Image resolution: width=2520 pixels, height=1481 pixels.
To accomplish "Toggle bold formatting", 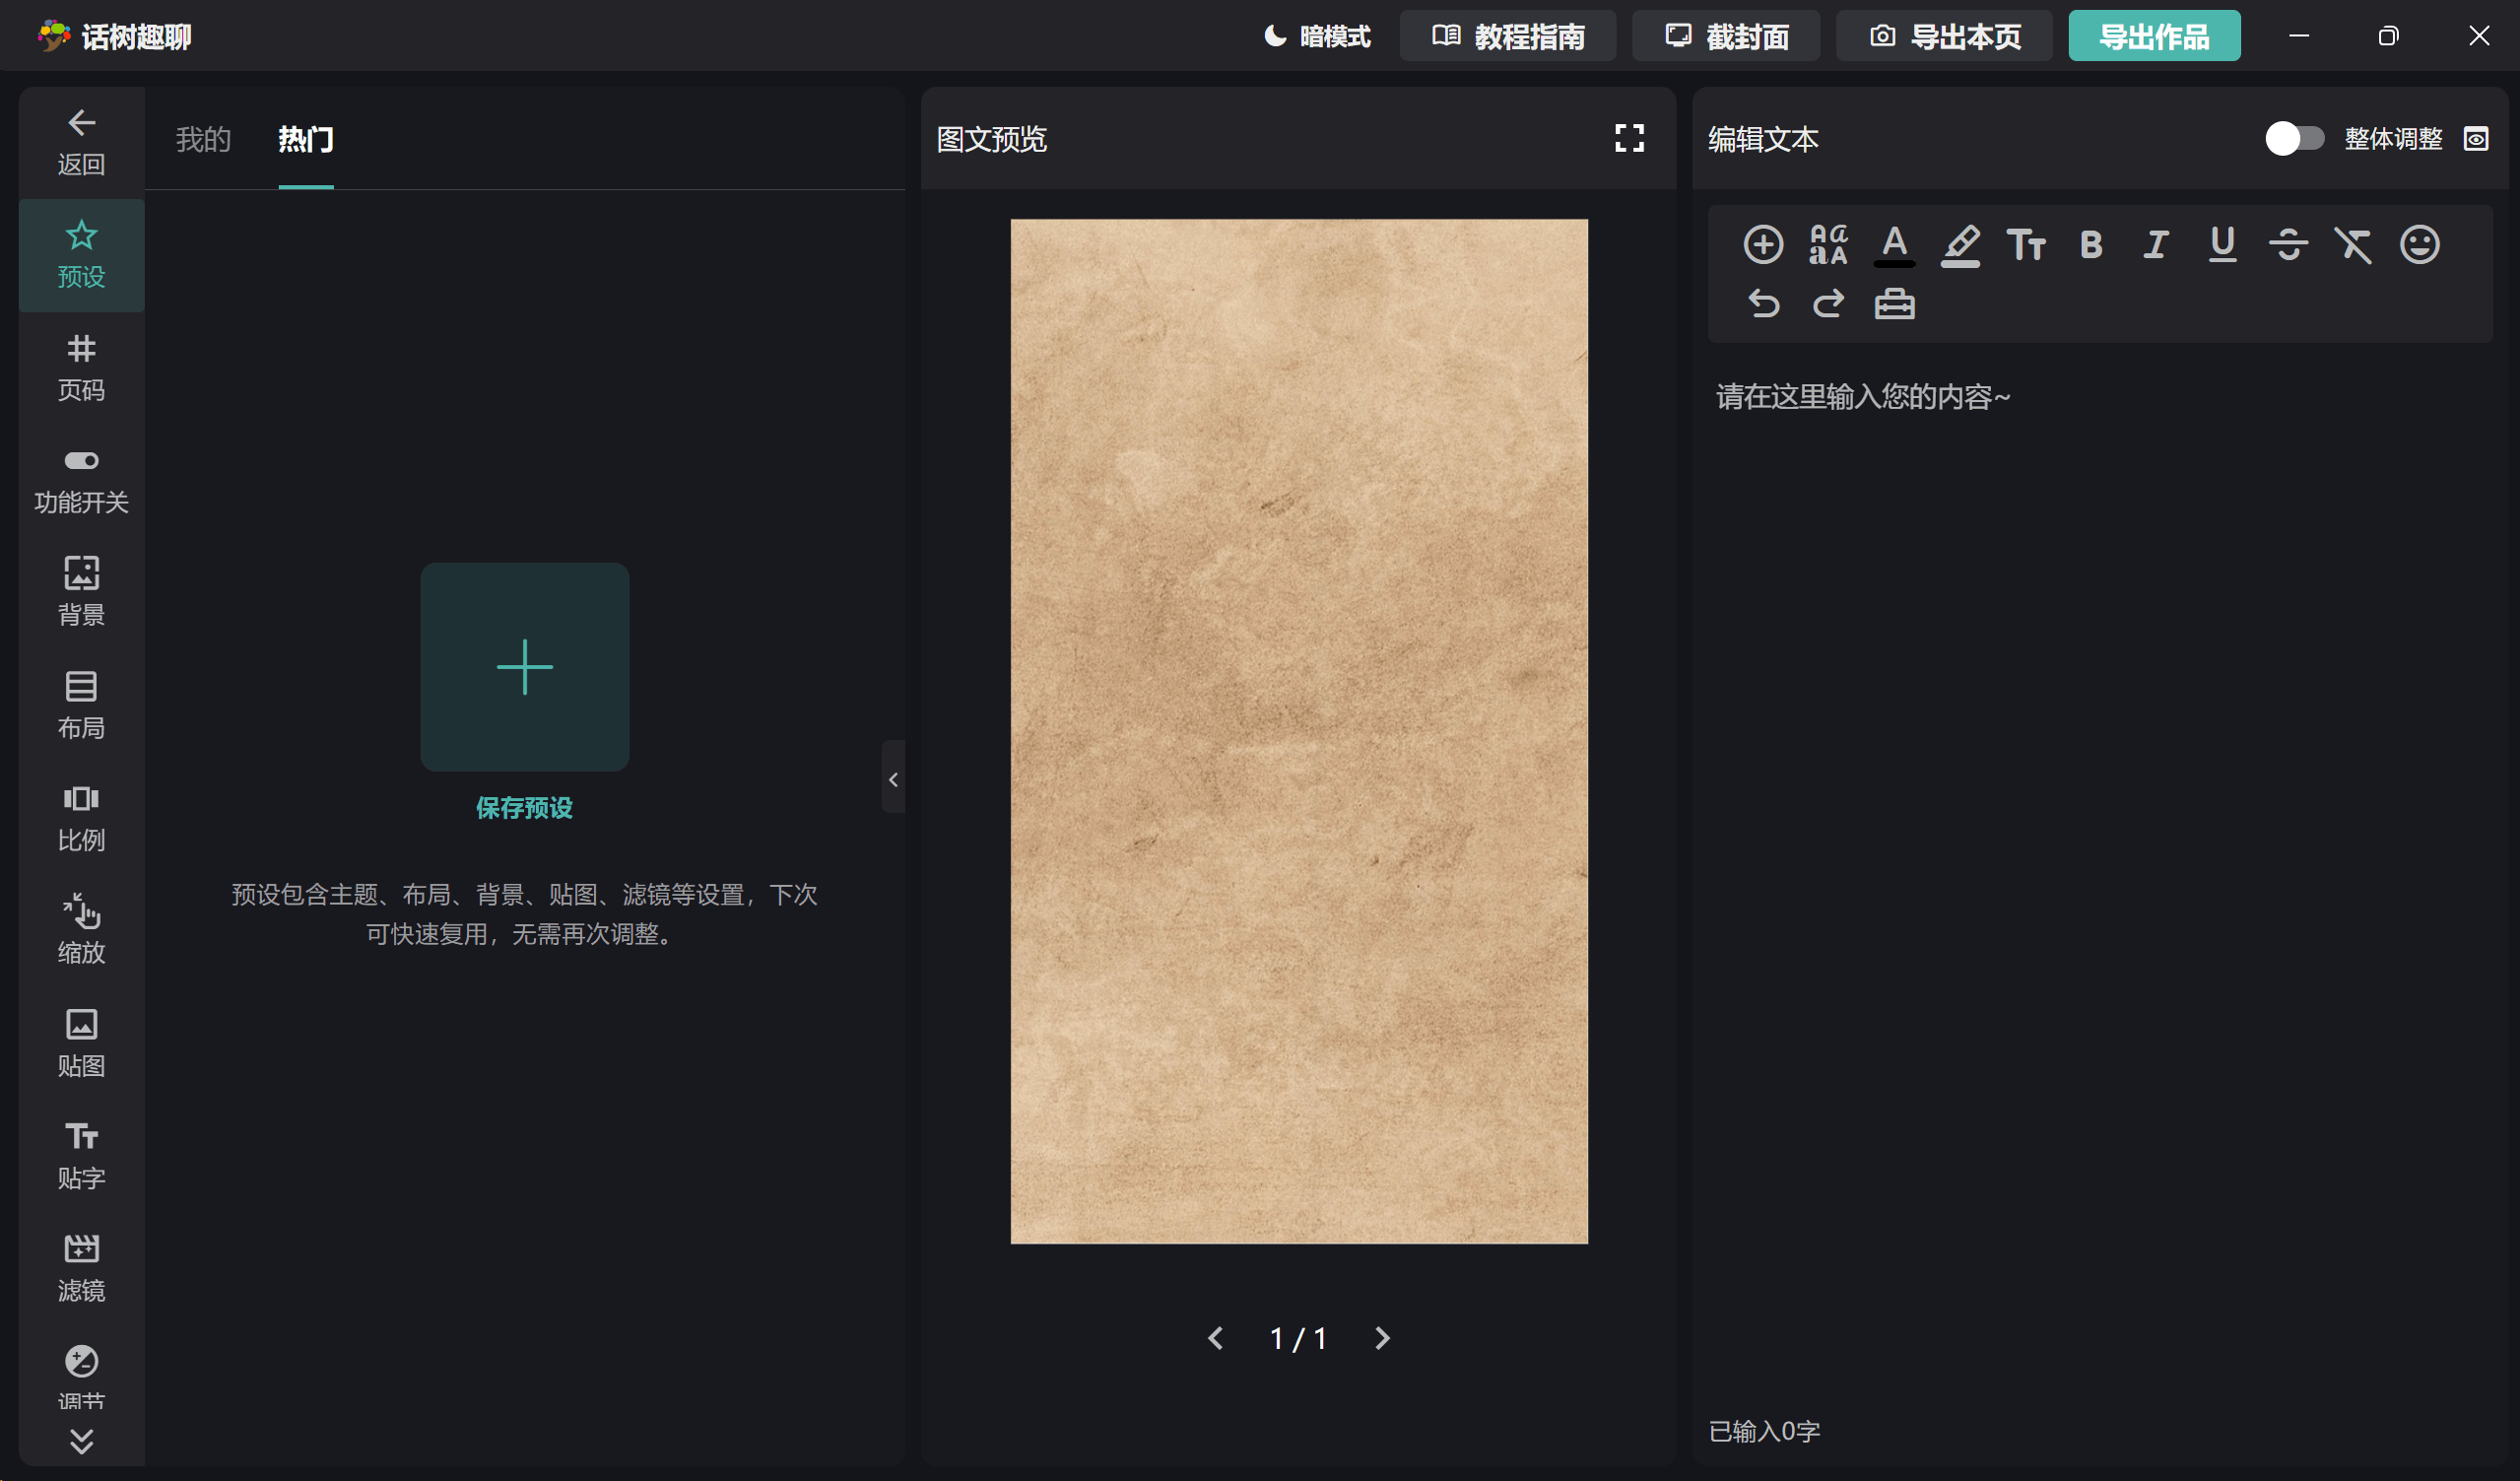I will 2091,244.
